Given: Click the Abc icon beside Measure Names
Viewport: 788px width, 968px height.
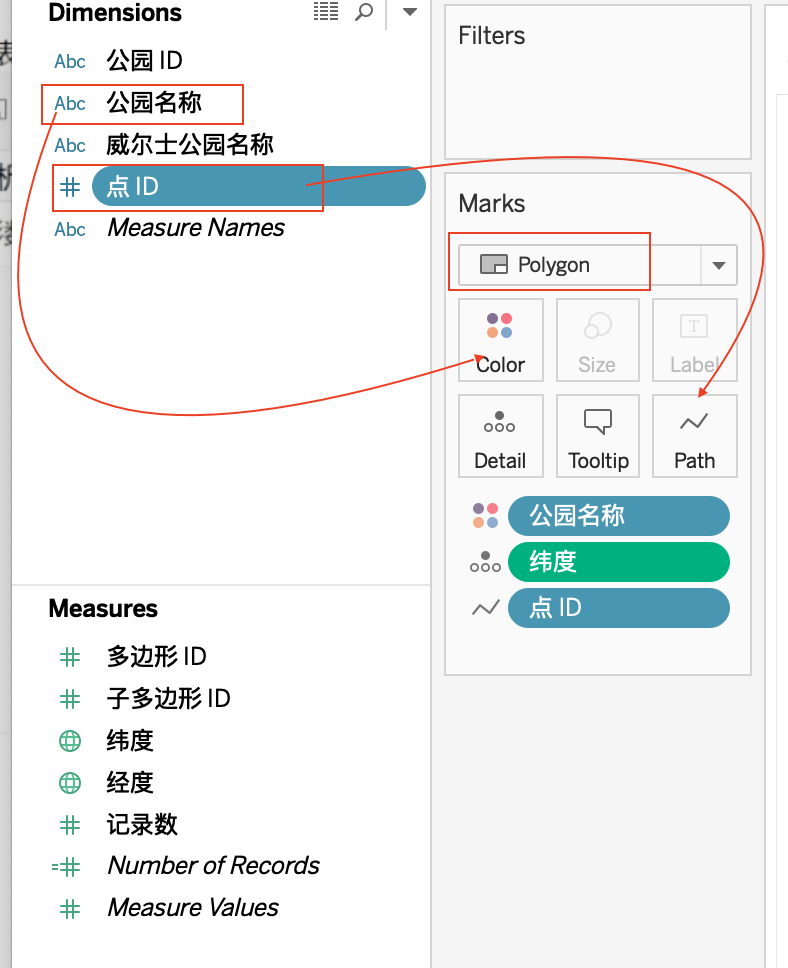Looking at the screenshot, I should pos(70,229).
